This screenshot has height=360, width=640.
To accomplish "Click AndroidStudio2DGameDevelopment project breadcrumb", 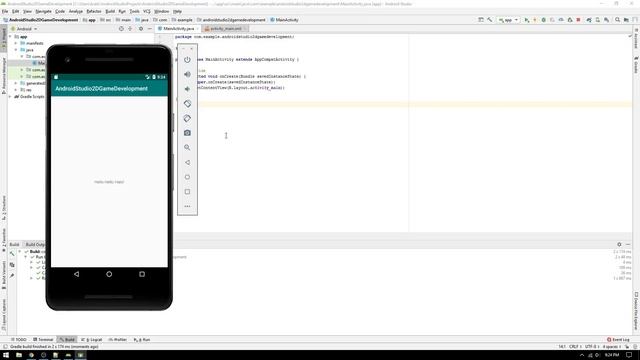I will 40,20.
